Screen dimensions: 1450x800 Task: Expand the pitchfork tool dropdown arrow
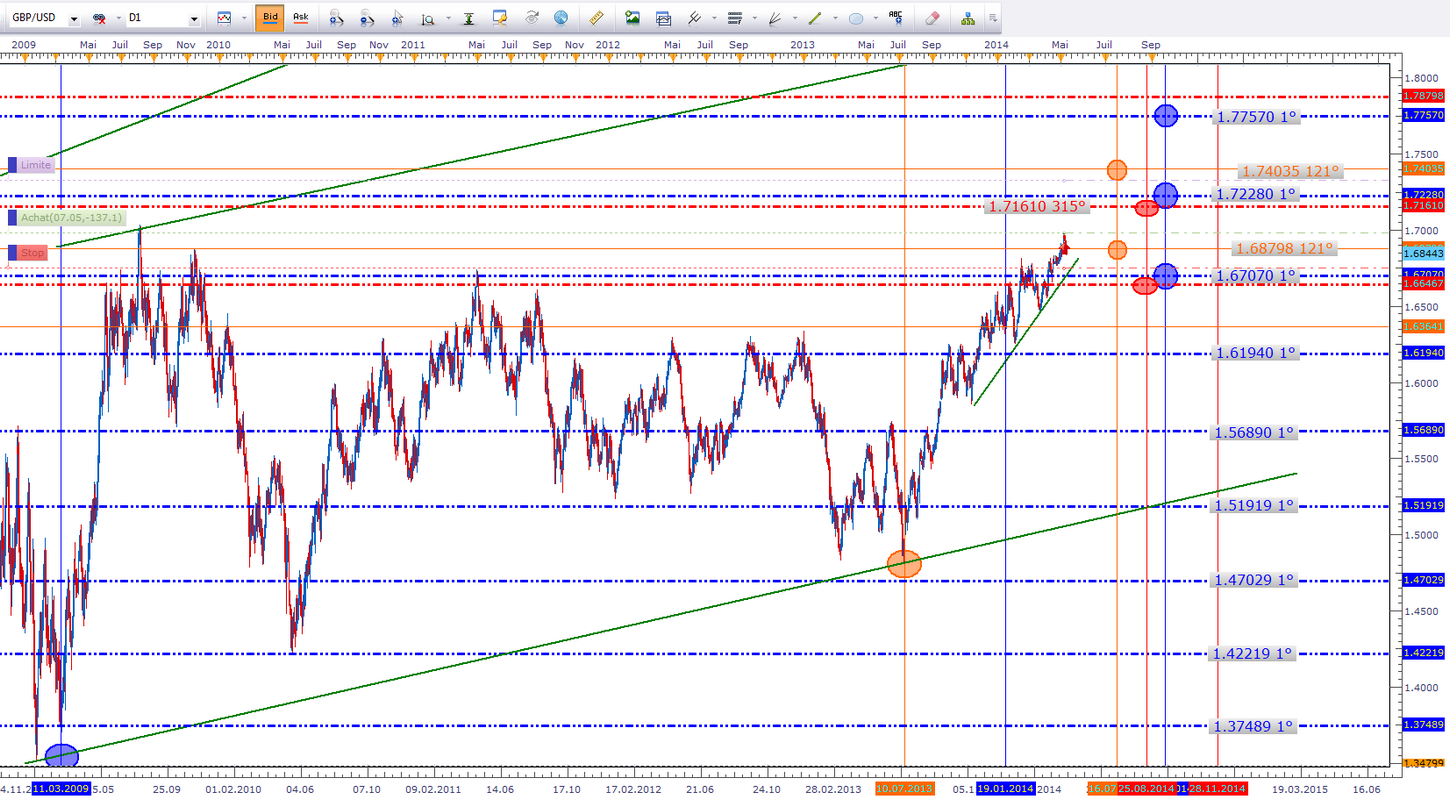point(712,18)
